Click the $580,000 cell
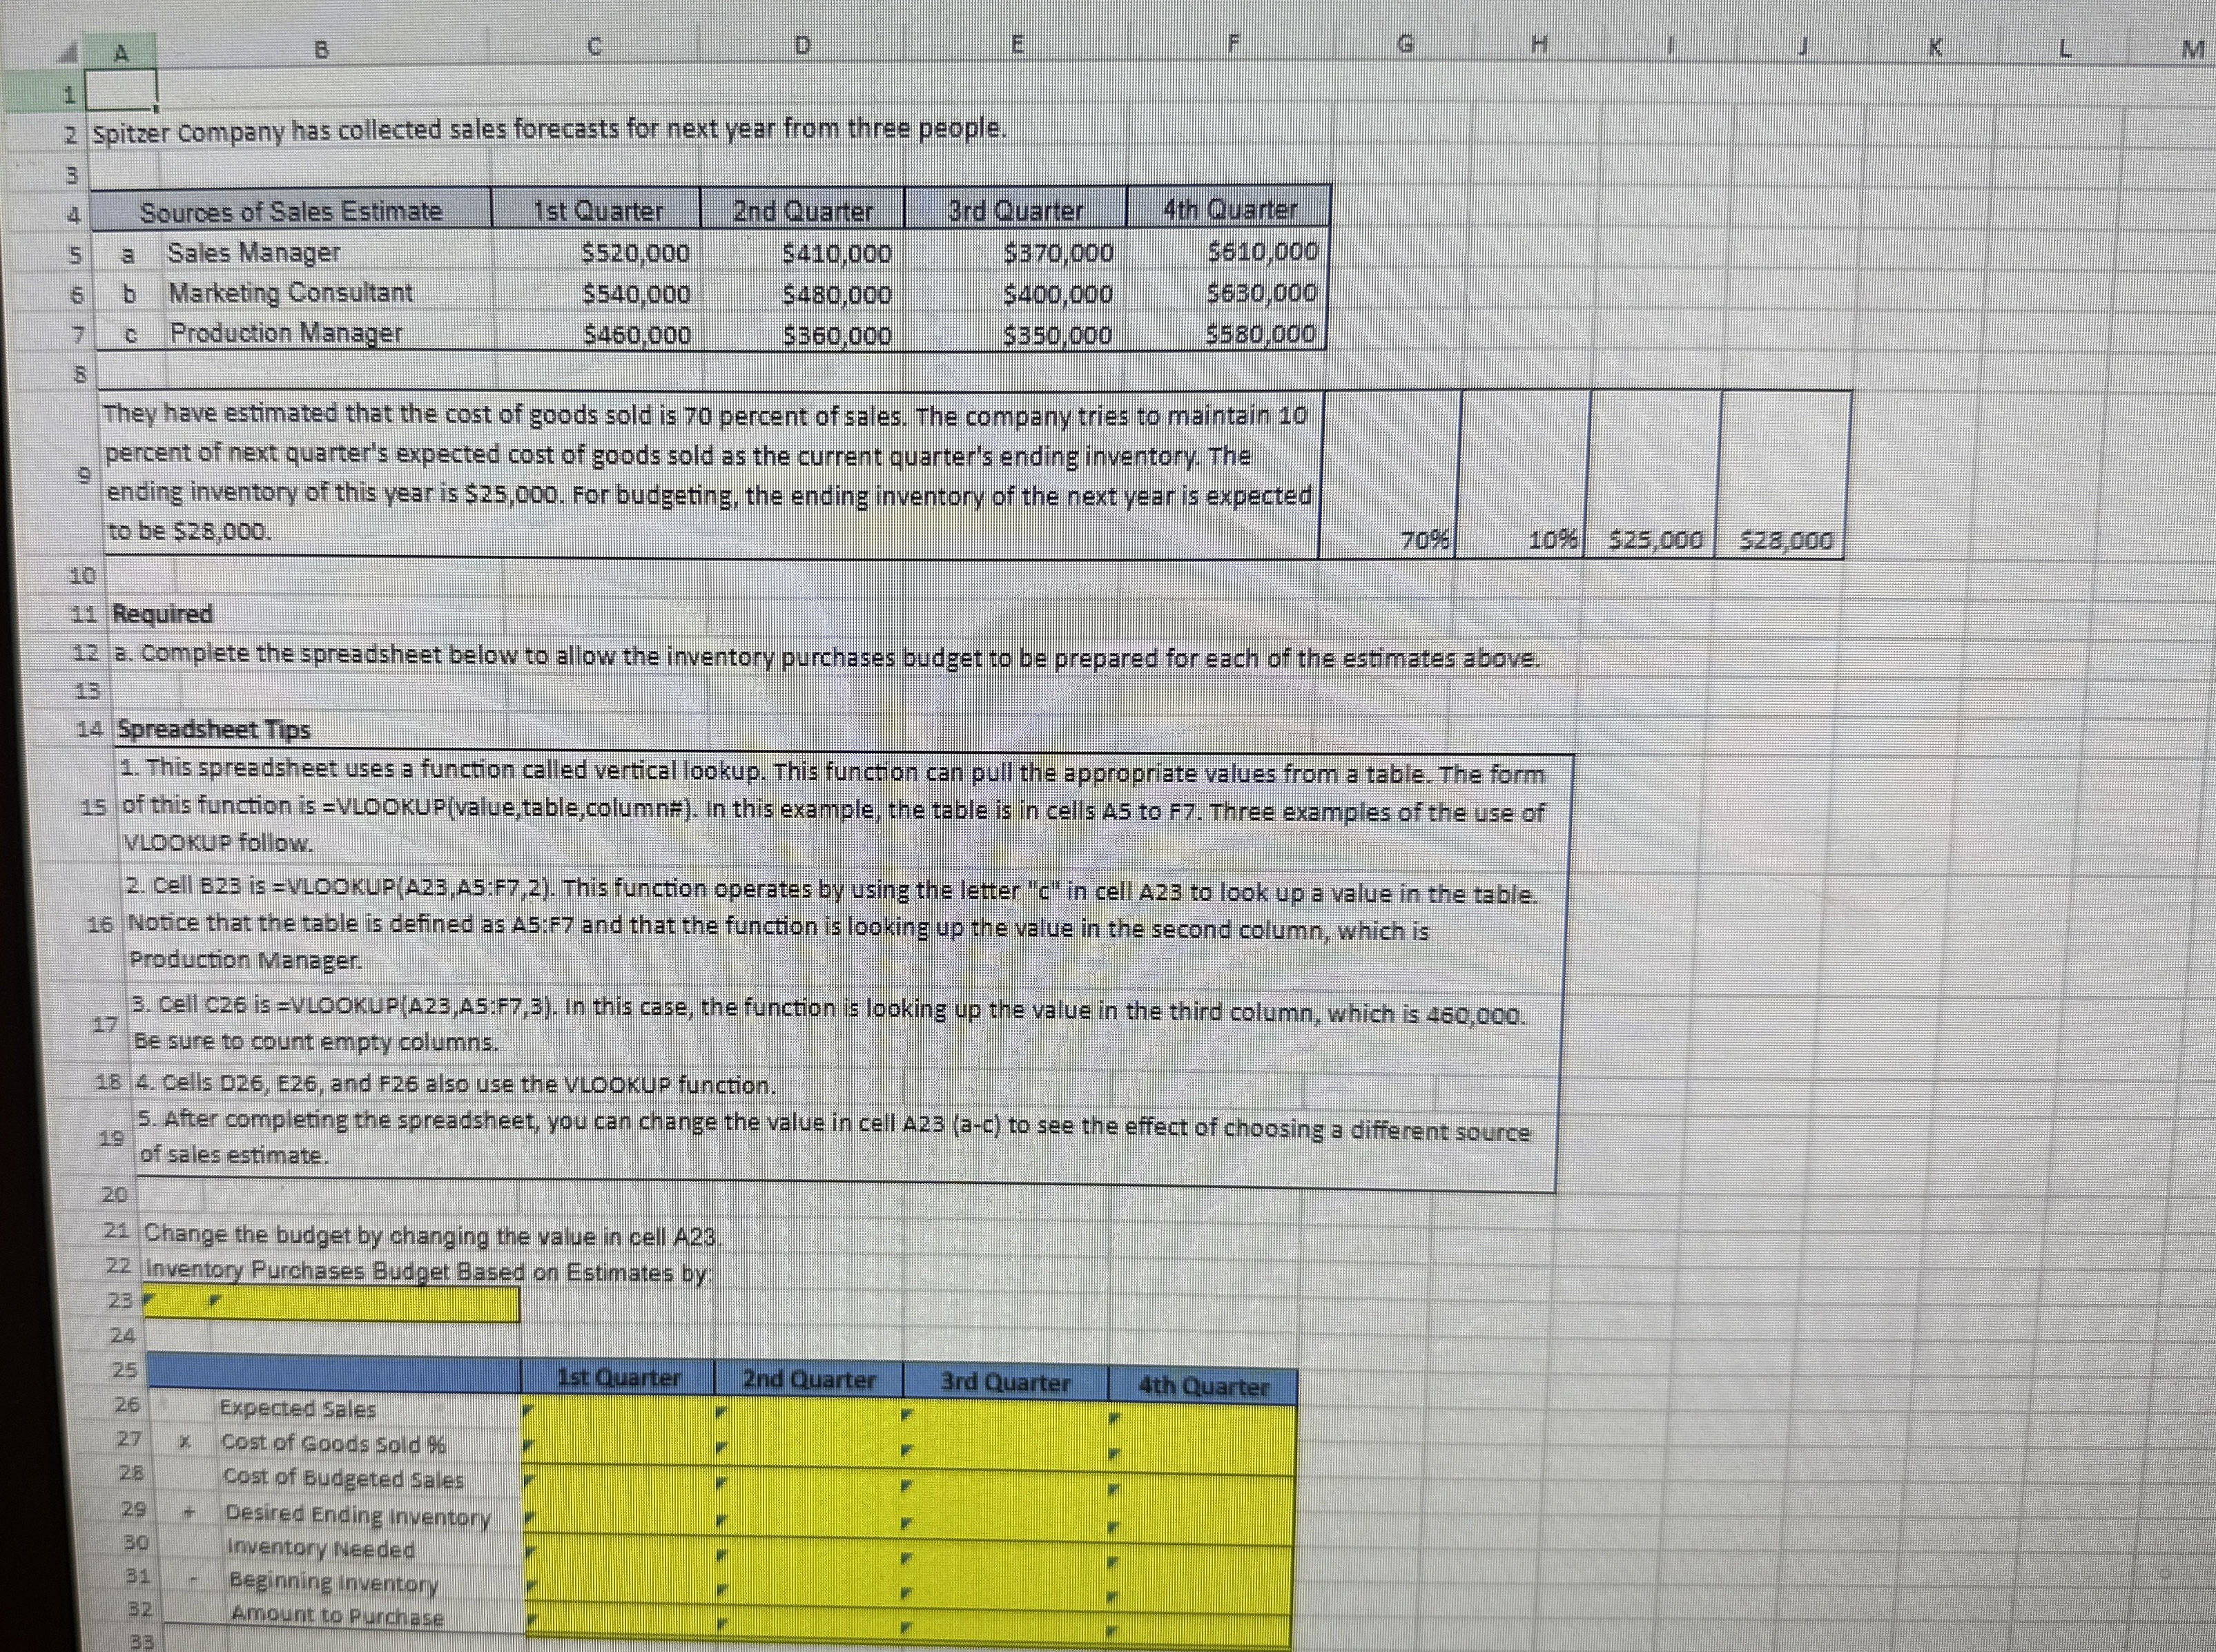The width and height of the screenshot is (2216, 1652). [x=1227, y=333]
